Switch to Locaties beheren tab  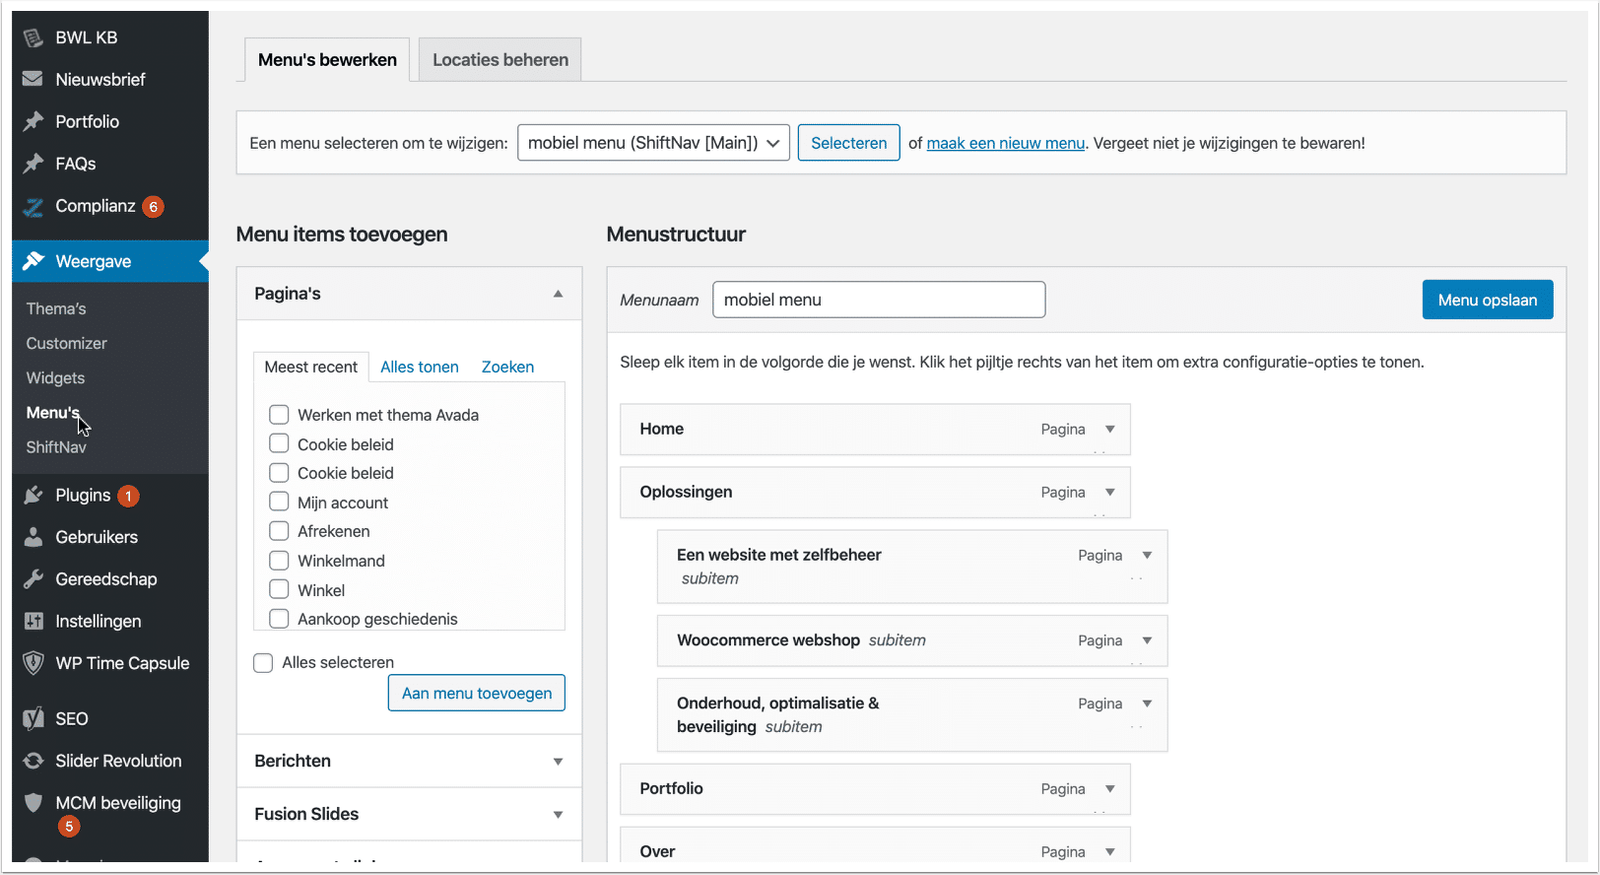[x=500, y=60]
